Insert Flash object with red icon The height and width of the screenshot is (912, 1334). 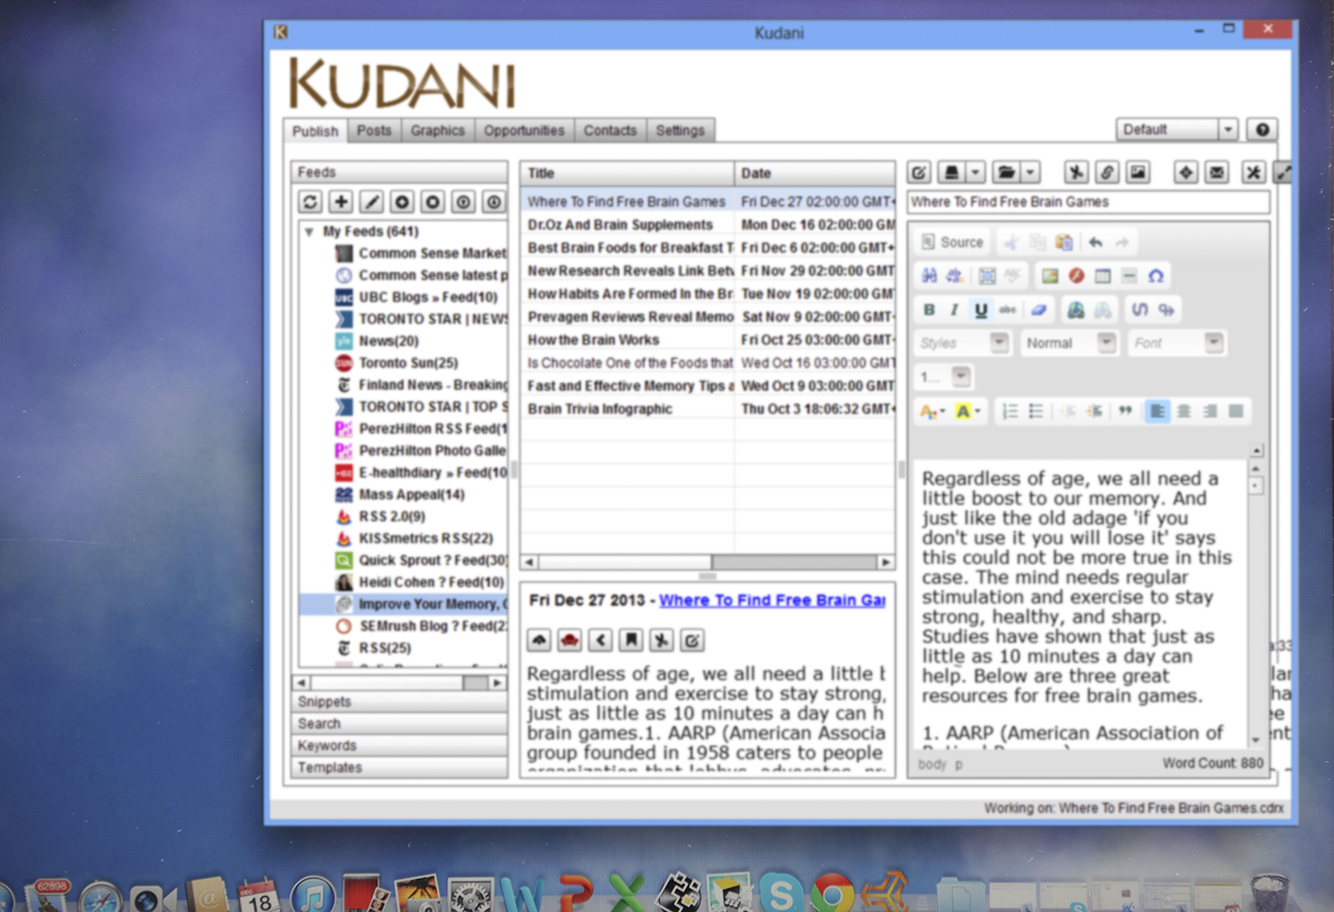1076,276
